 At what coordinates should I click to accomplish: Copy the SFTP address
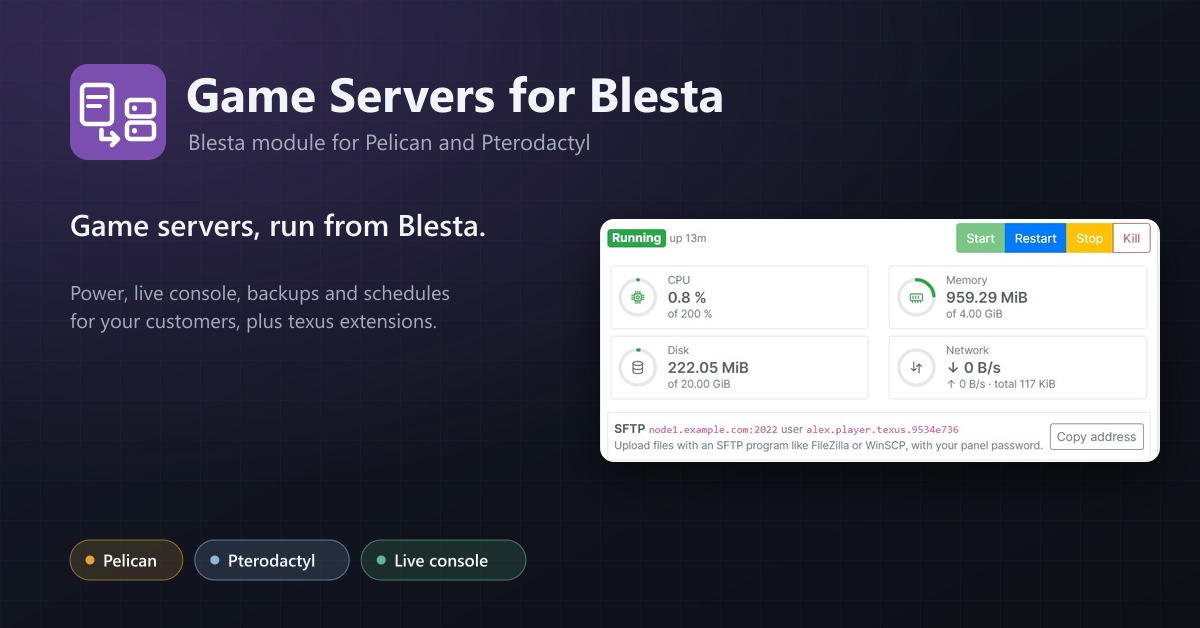coord(1096,436)
